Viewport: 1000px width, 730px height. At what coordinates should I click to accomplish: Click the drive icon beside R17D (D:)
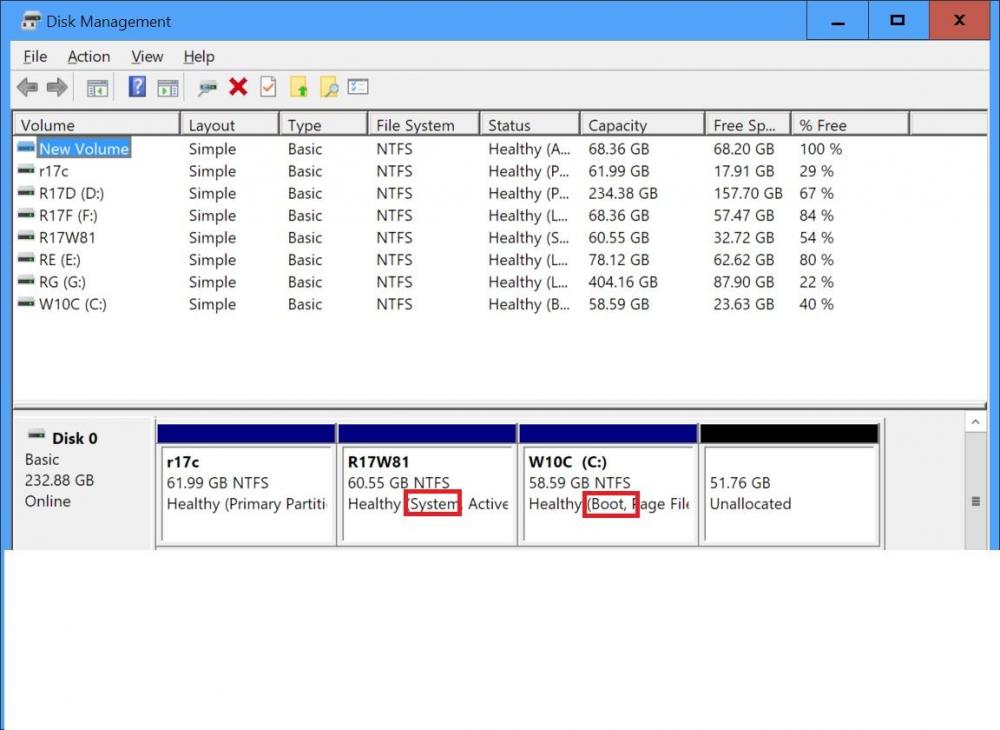click(26, 193)
